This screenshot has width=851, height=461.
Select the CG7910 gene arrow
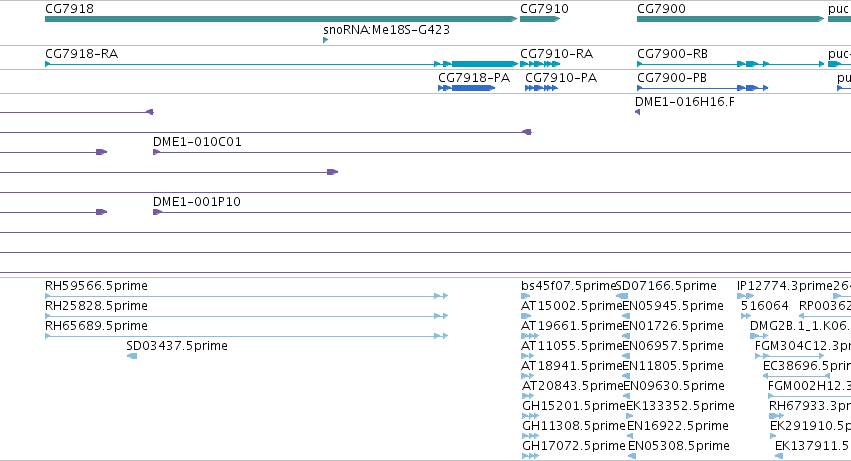[540, 19]
